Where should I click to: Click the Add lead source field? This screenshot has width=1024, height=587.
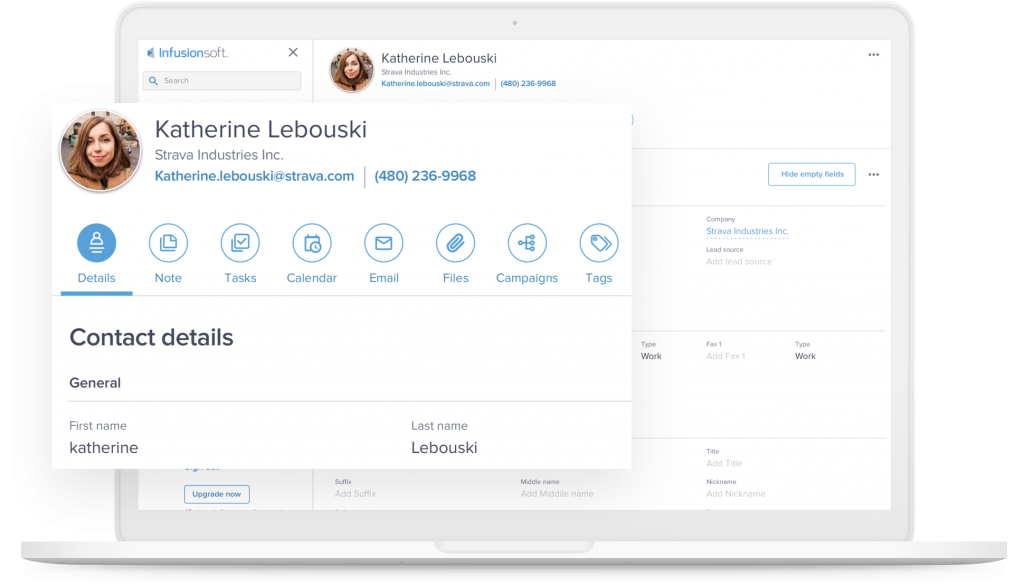(739, 262)
